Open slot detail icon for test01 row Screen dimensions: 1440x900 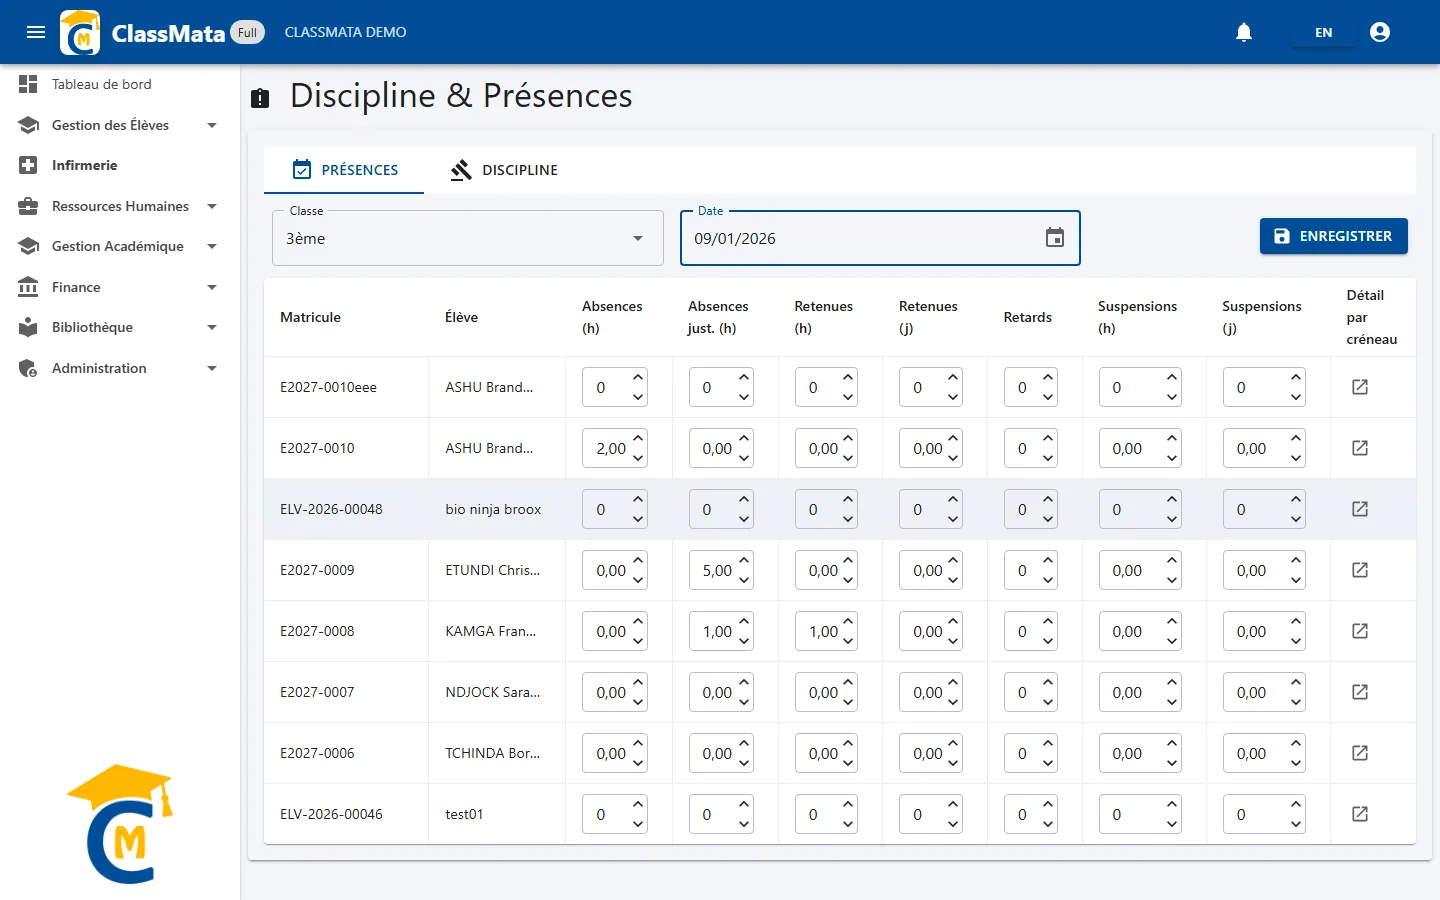tap(1360, 814)
